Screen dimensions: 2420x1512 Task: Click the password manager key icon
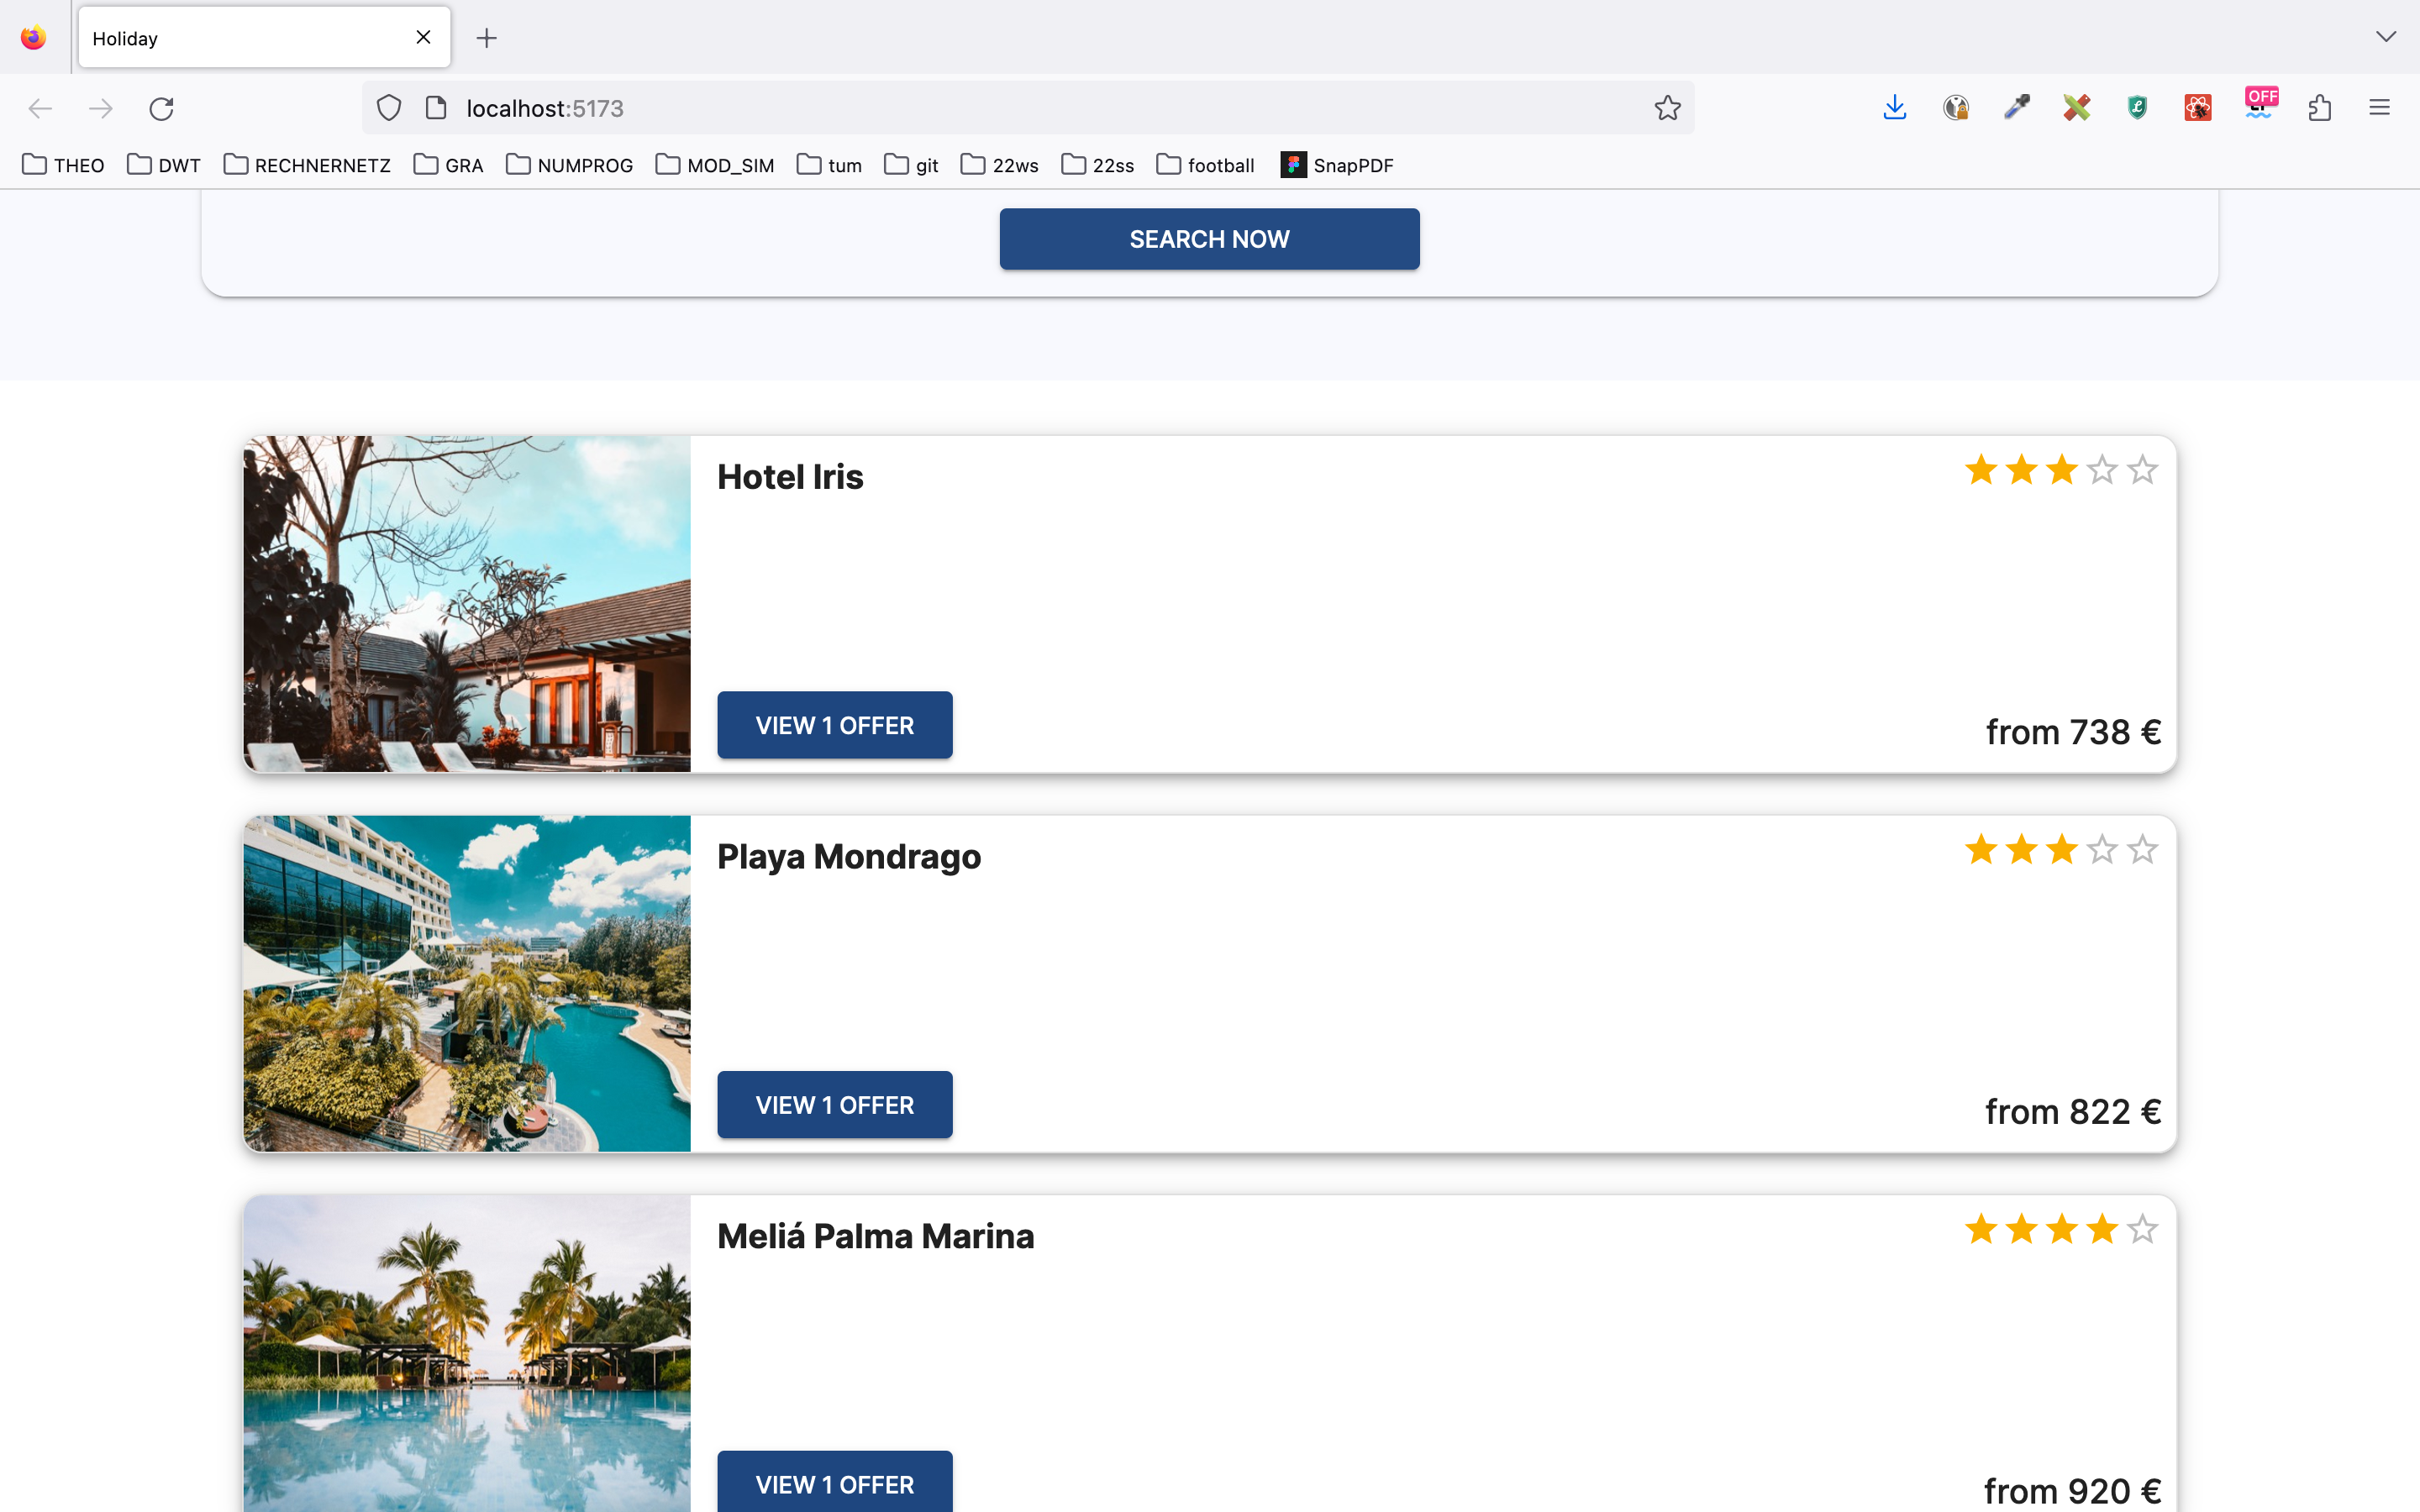tap(1954, 108)
